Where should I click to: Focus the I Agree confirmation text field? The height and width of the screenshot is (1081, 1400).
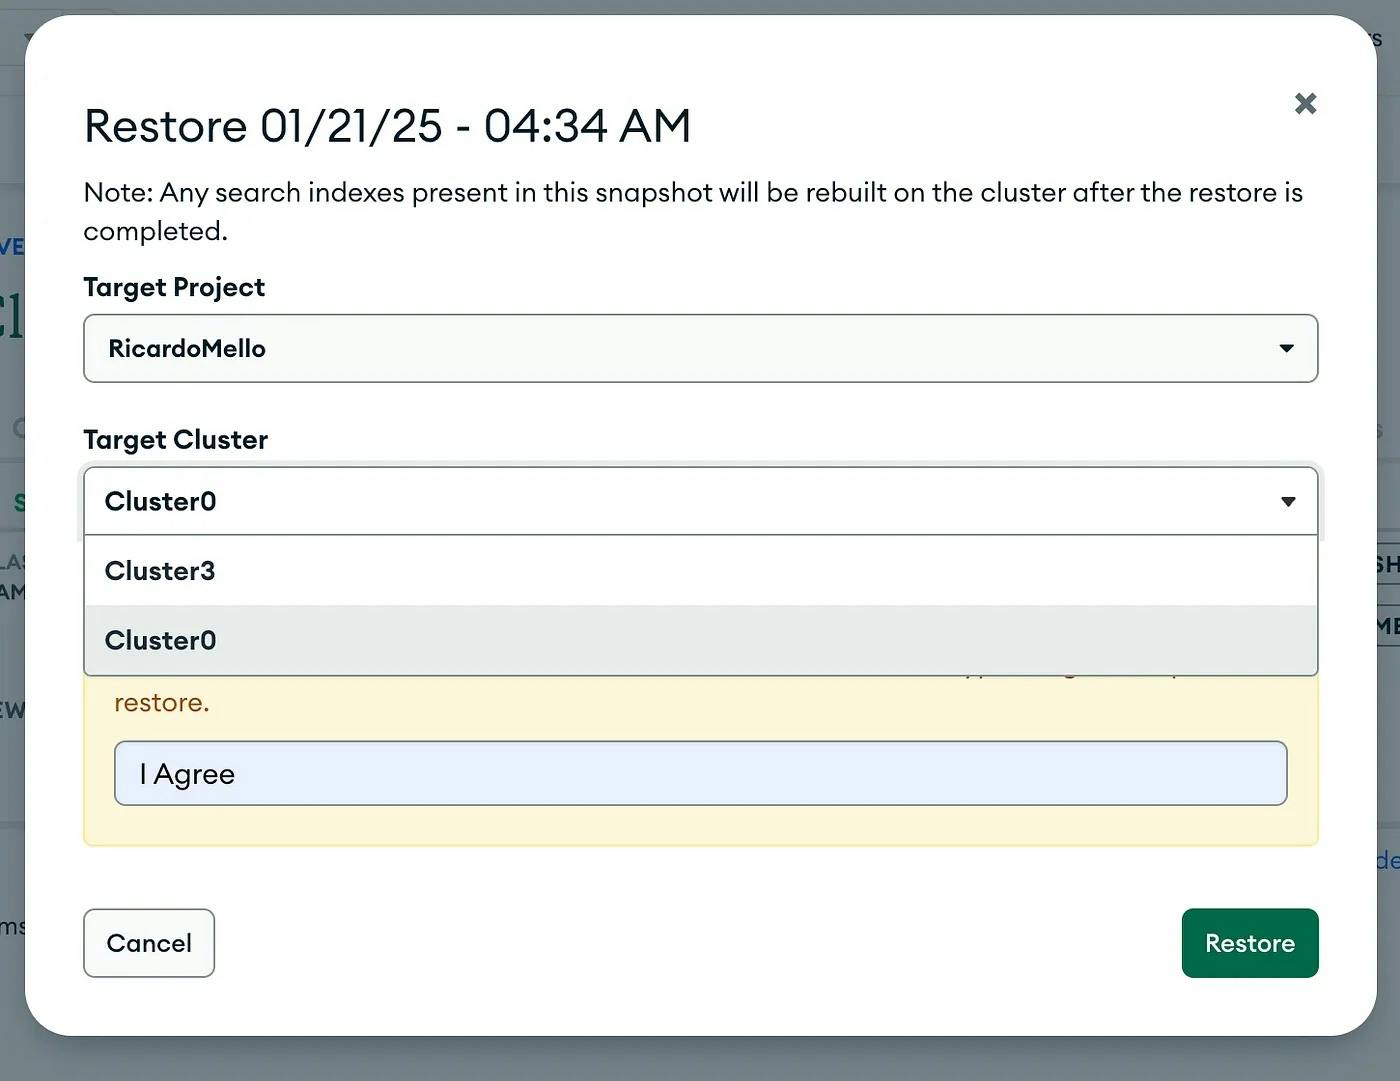[x=700, y=774]
